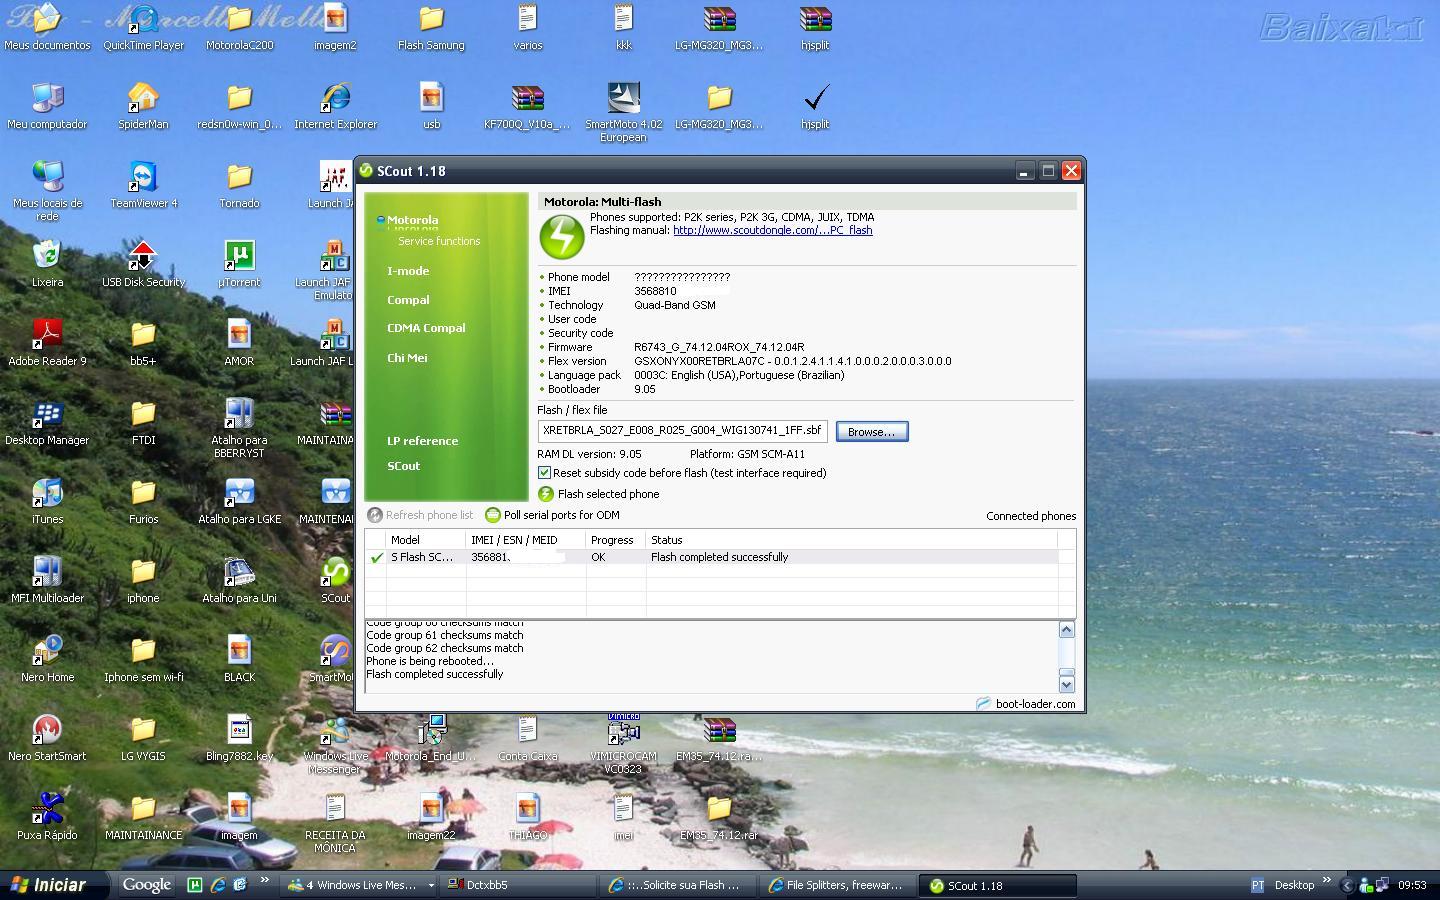Click Refresh phone list
The height and width of the screenshot is (900, 1440).
click(x=420, y=515)
